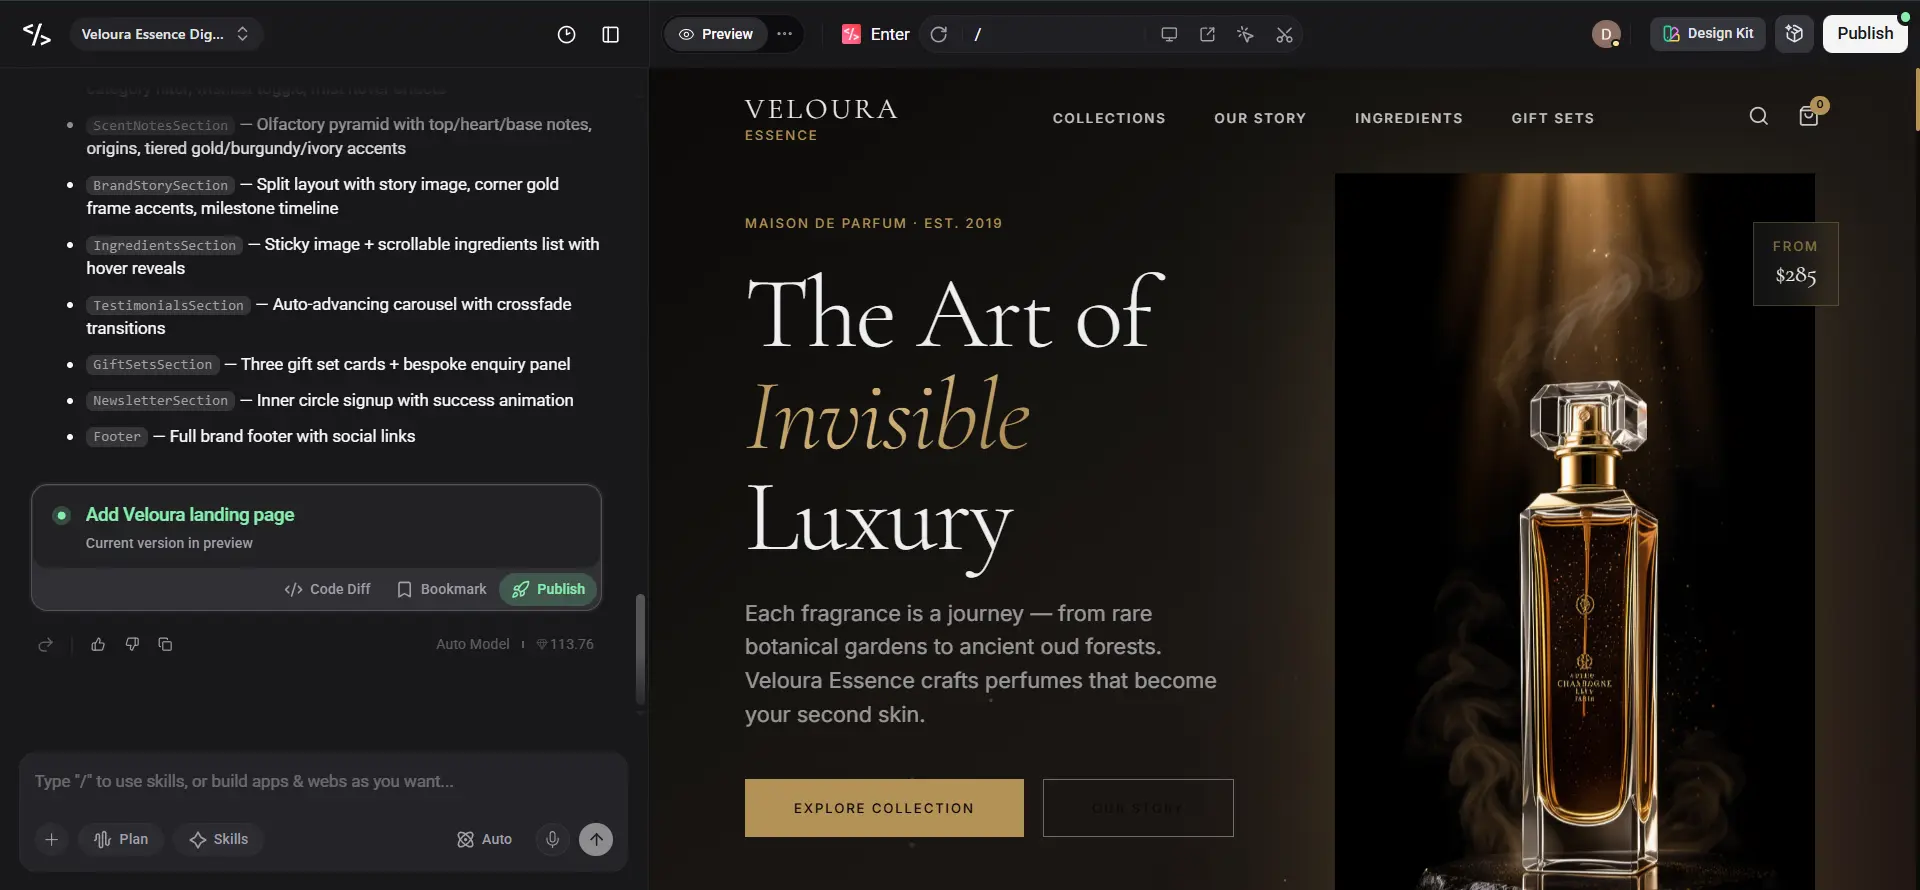This screenshot has width=1920, height=890.
Task: Click the Auto Model label
Action: tap(472, 644)
